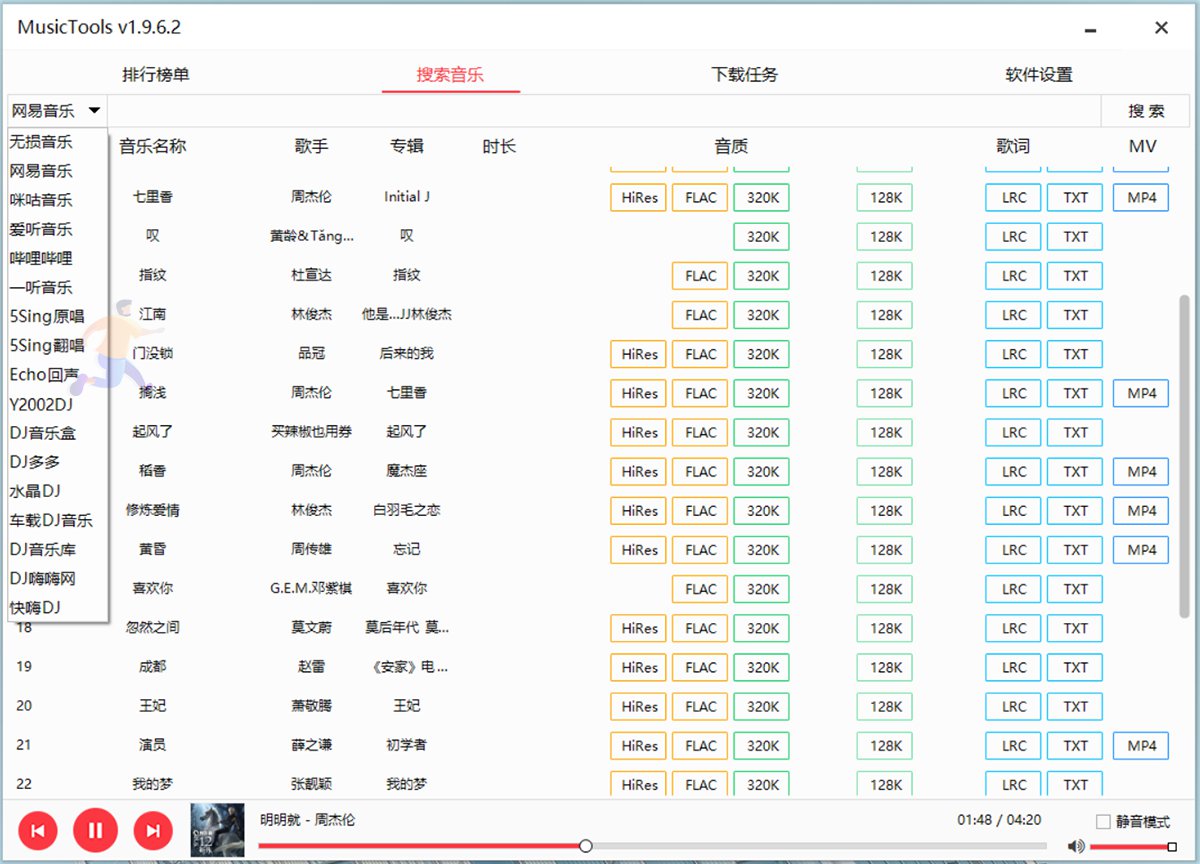Switch to the 排行榜单 tab
The image size is (1200, 864).
click(156, 75)
